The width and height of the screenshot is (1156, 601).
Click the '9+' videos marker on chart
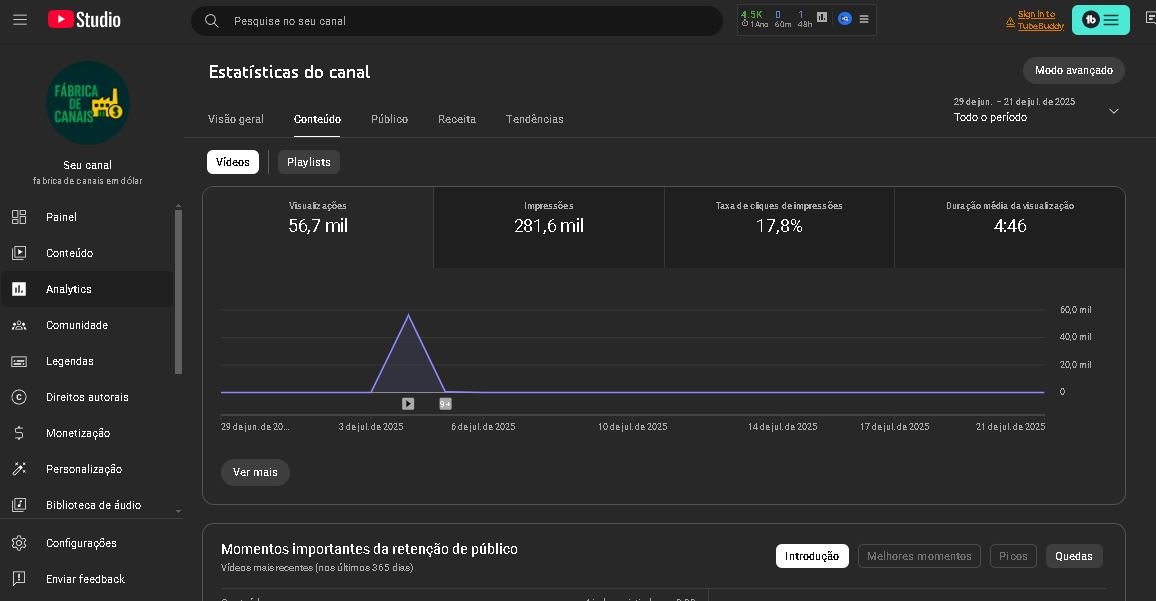click(445, 403)
